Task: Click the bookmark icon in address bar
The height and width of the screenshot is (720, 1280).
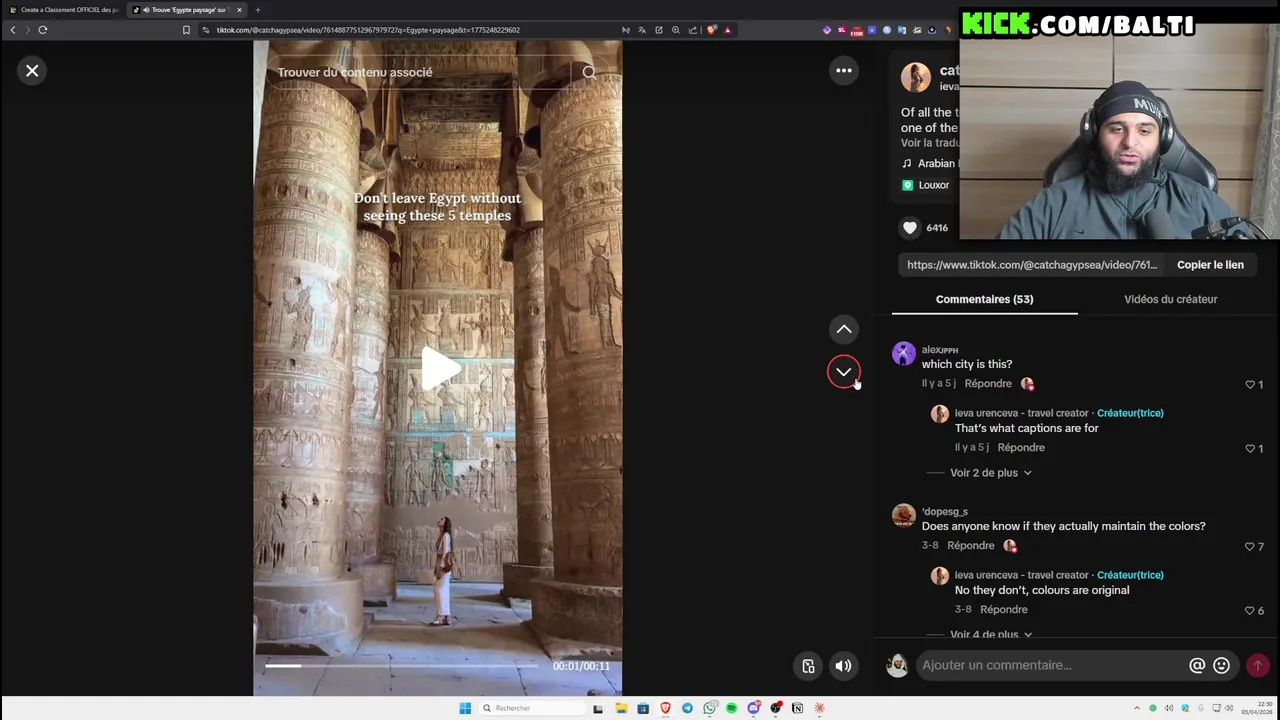Action: pyautogui.click(x=186, y=30)
